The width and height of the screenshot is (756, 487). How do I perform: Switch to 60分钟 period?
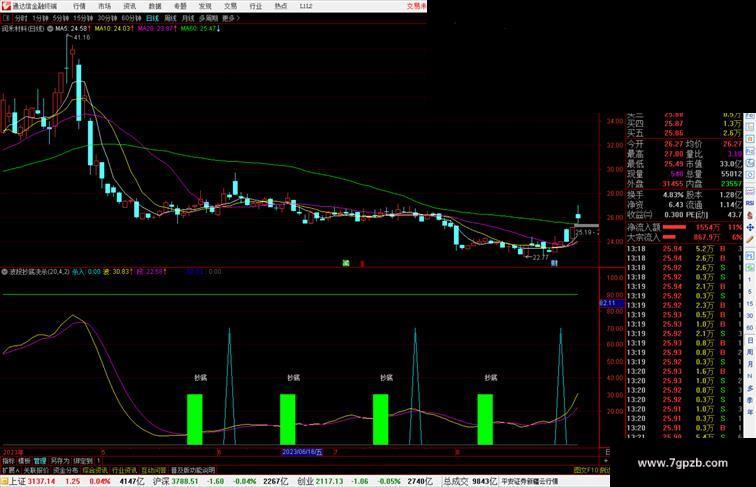click(x=131, y=18)
